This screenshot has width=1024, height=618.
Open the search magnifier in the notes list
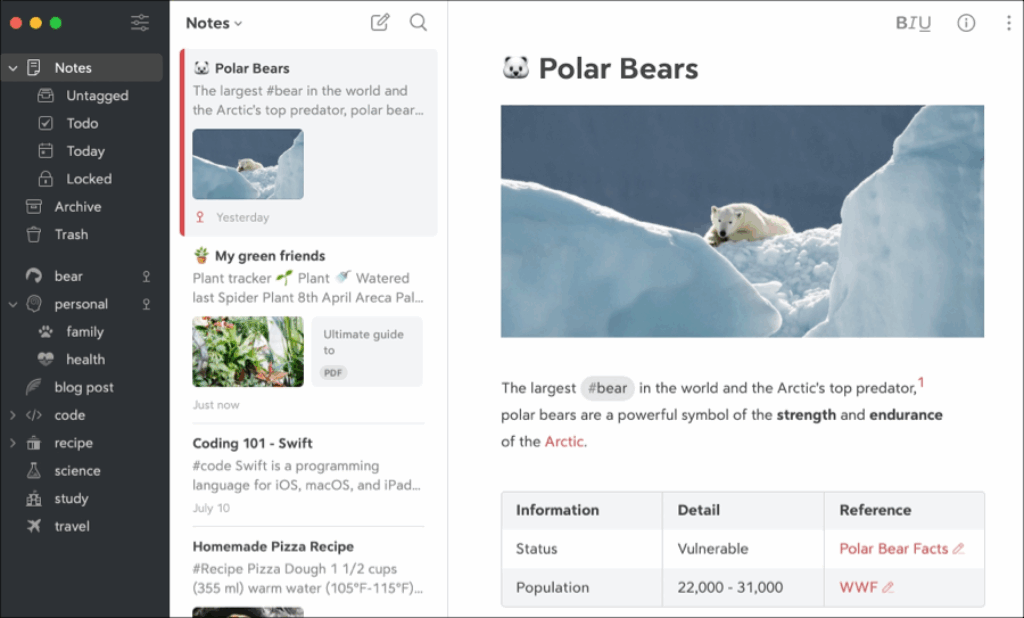pyautogui.click(x=418, y=22)
